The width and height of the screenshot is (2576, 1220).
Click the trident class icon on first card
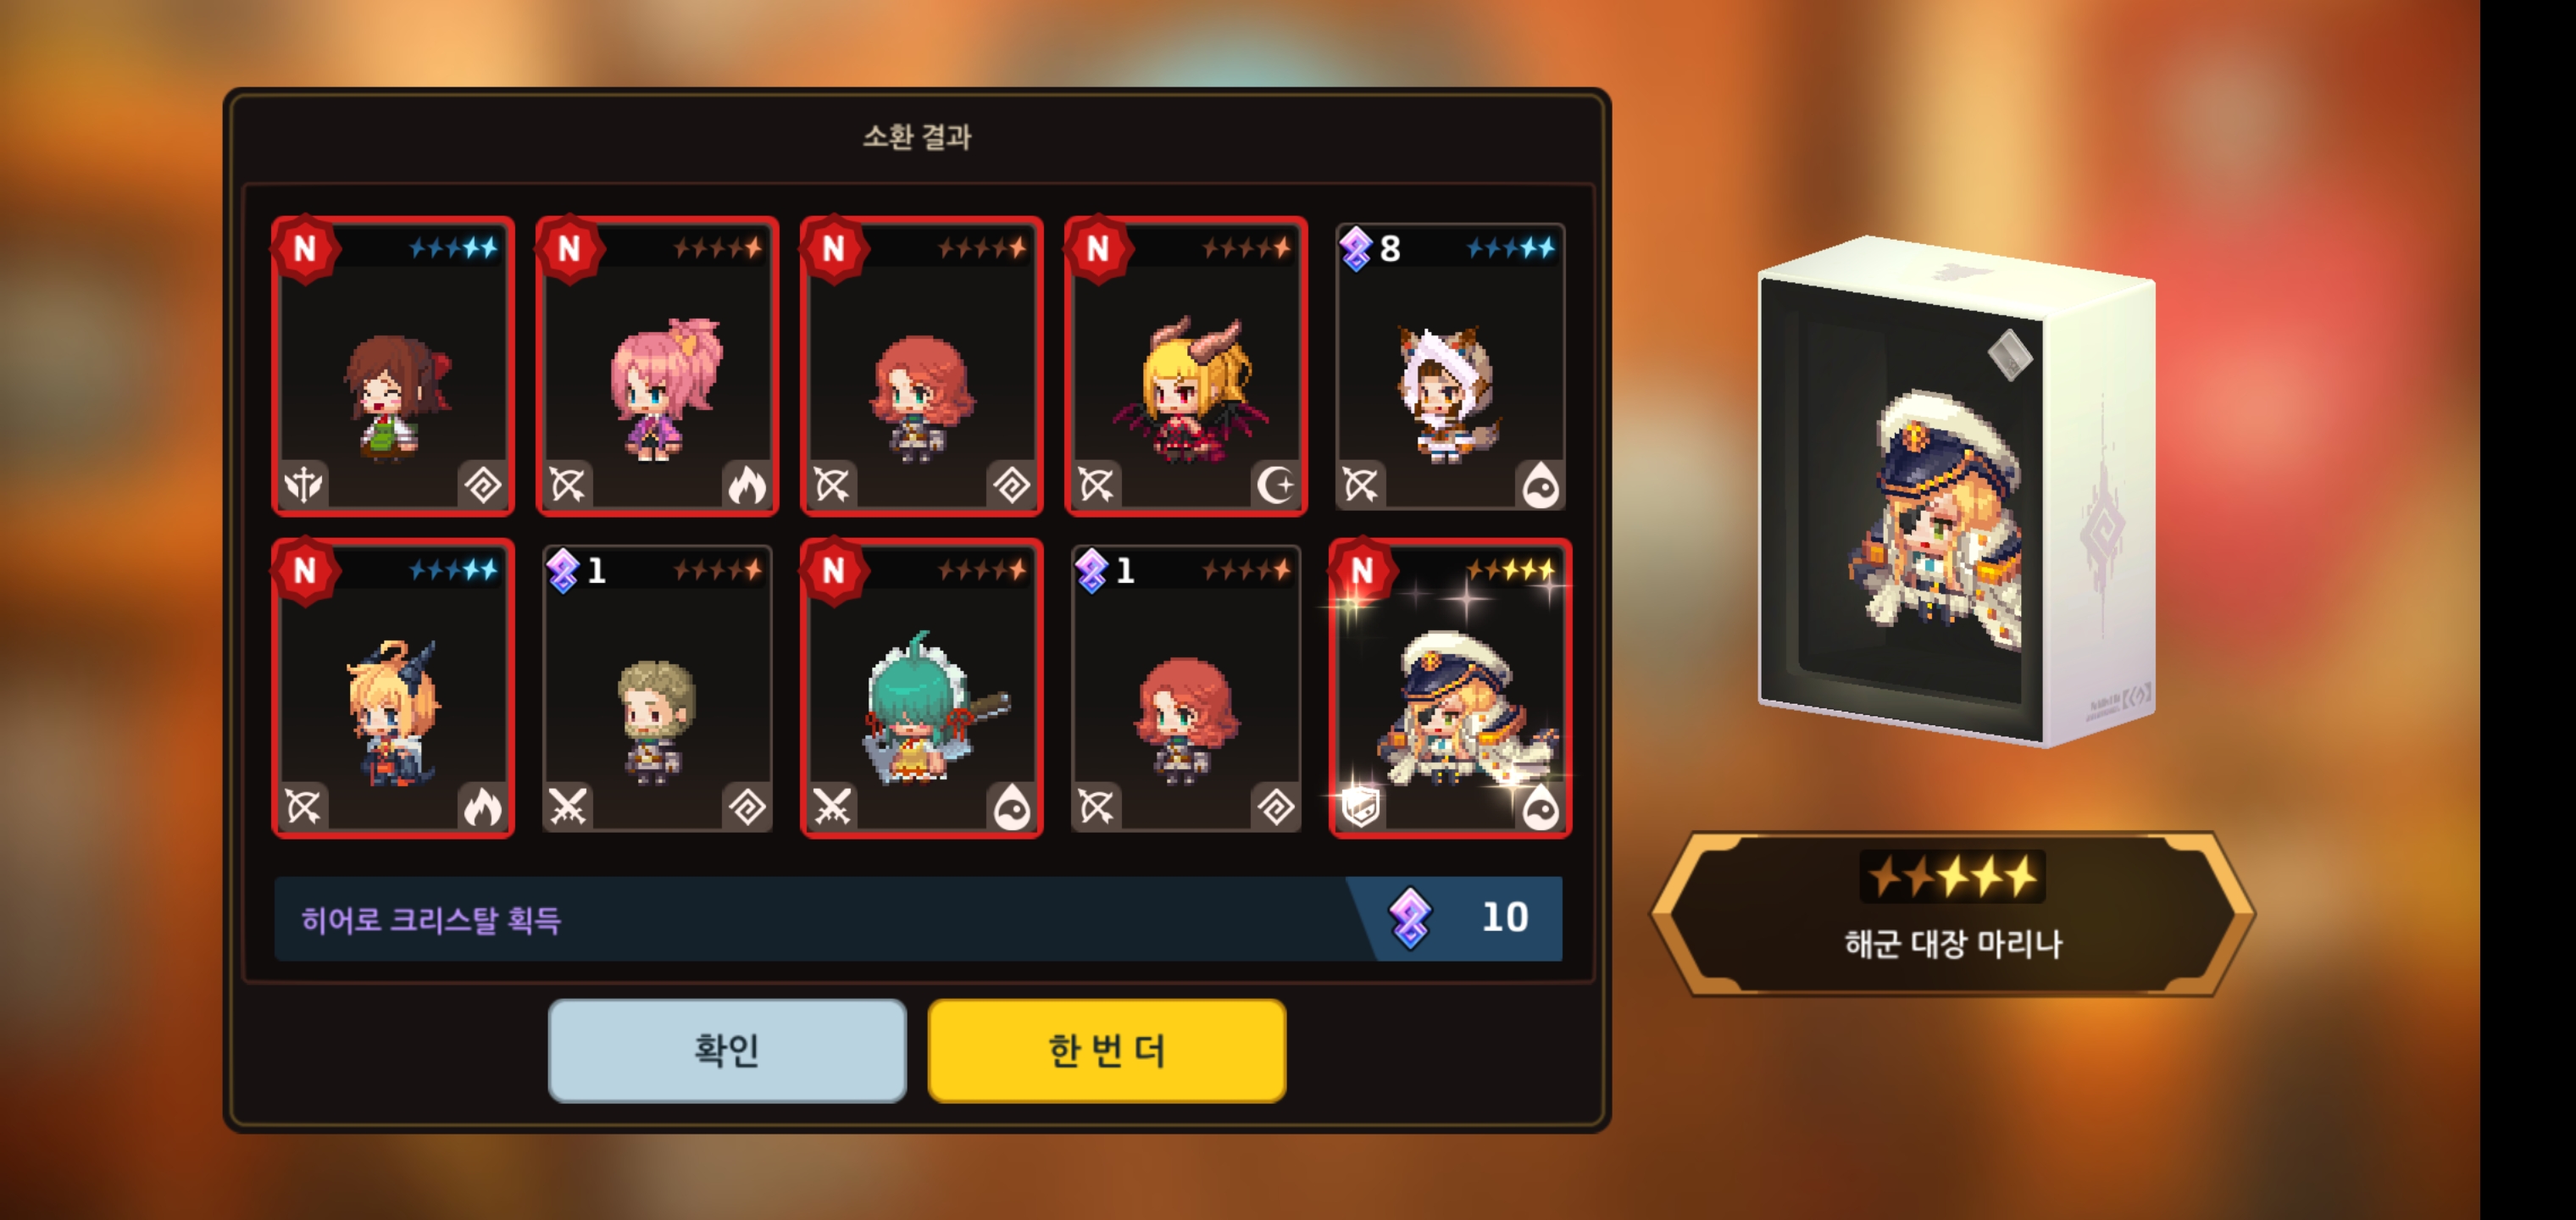coord(304,485)
